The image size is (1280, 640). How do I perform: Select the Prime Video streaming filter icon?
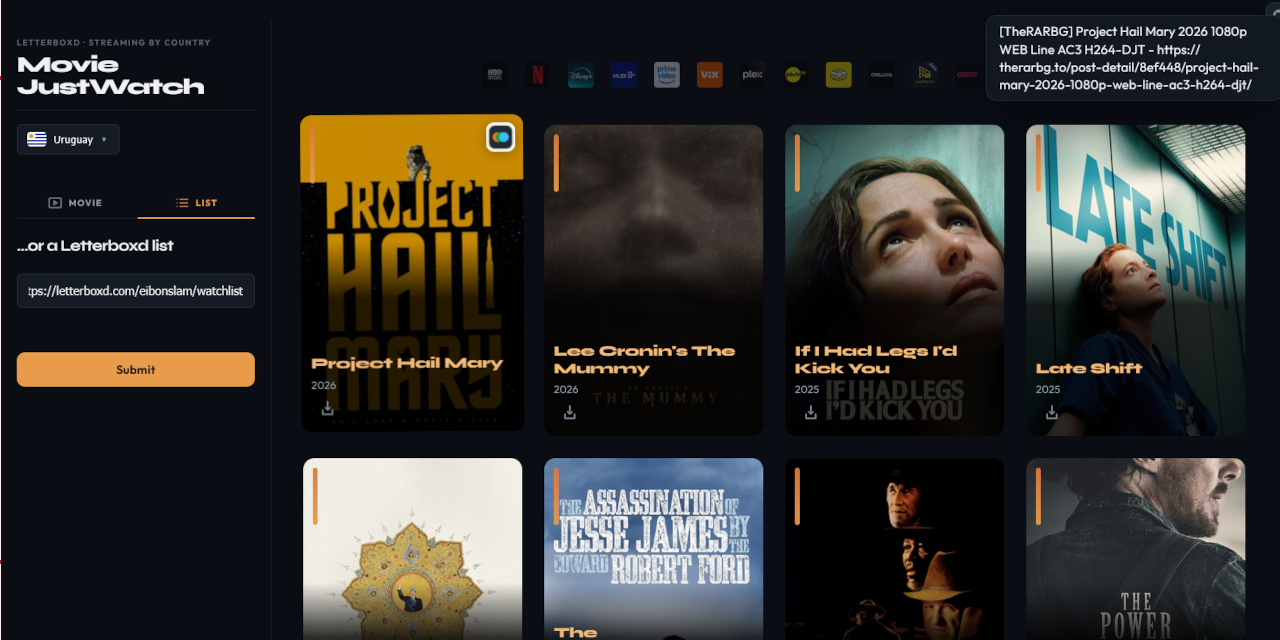click(666, 74)
